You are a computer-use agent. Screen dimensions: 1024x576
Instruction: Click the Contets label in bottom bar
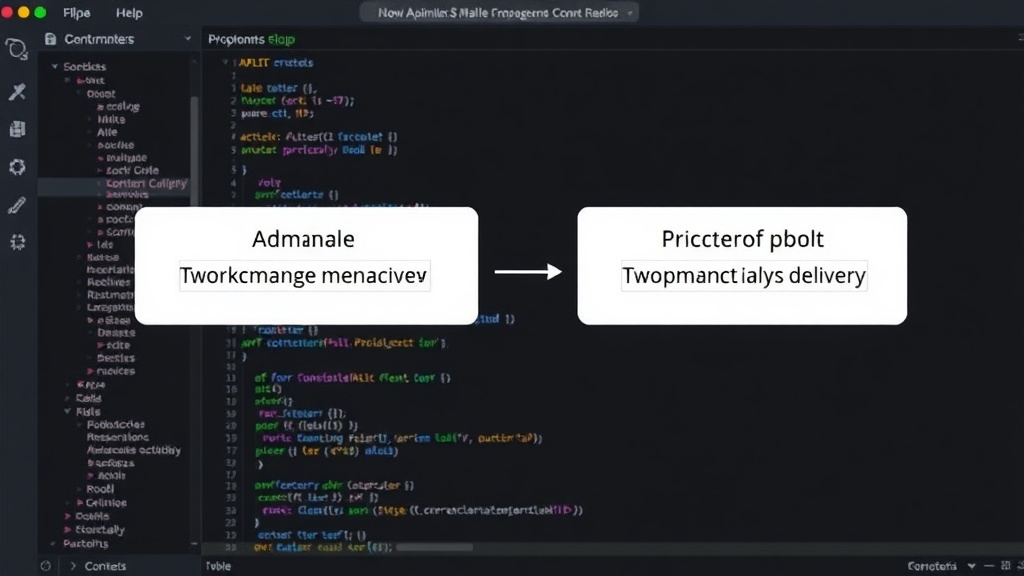tap(105, 566)
